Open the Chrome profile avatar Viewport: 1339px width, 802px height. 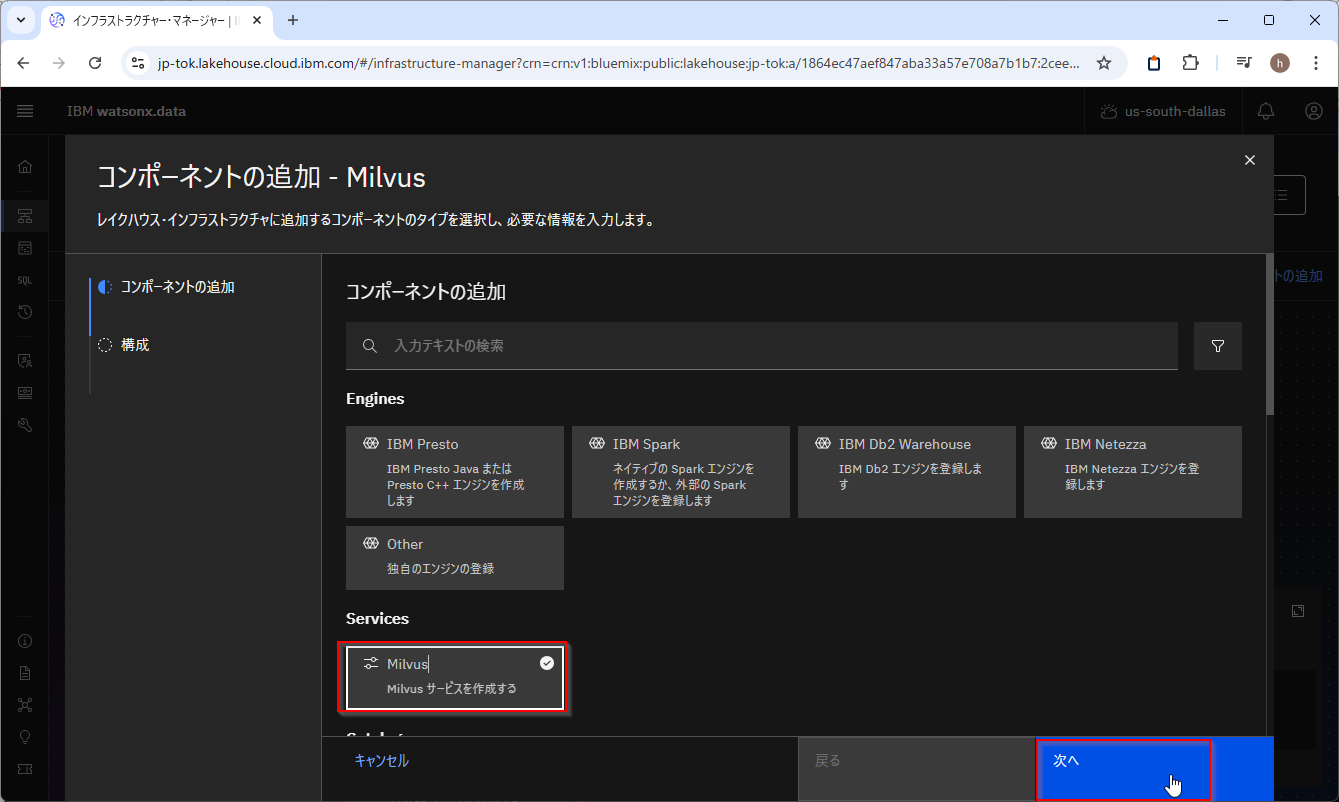point(1280,63)
